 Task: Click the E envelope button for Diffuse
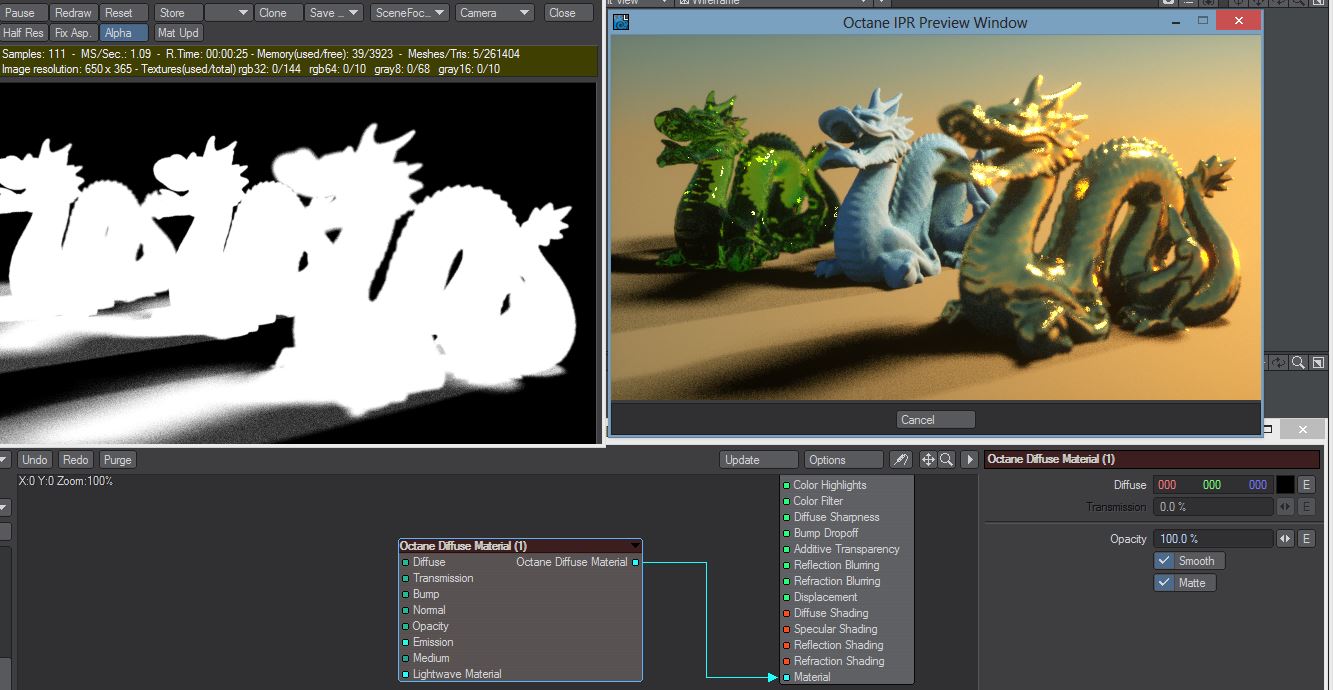click(1306, 484)
